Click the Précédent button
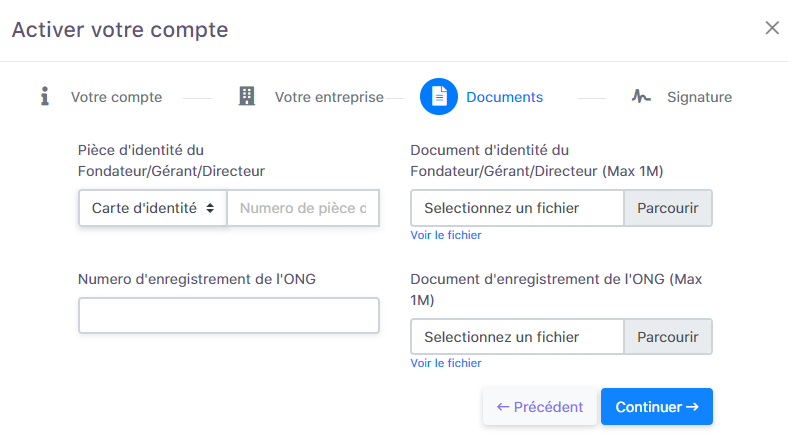 click(x=540, y=406)
